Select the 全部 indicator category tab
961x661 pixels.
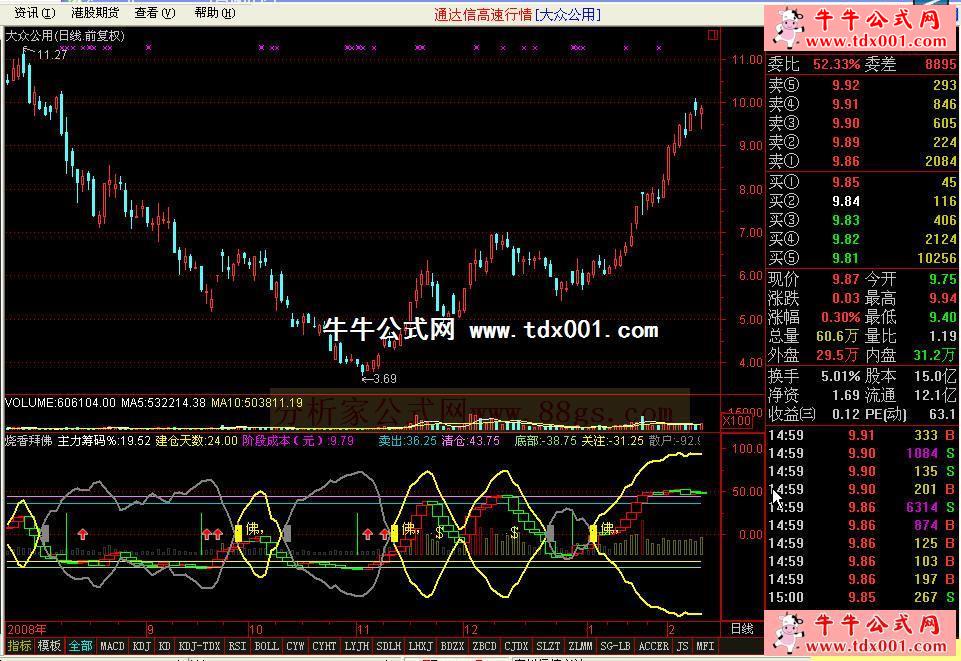tap(80, 646)
